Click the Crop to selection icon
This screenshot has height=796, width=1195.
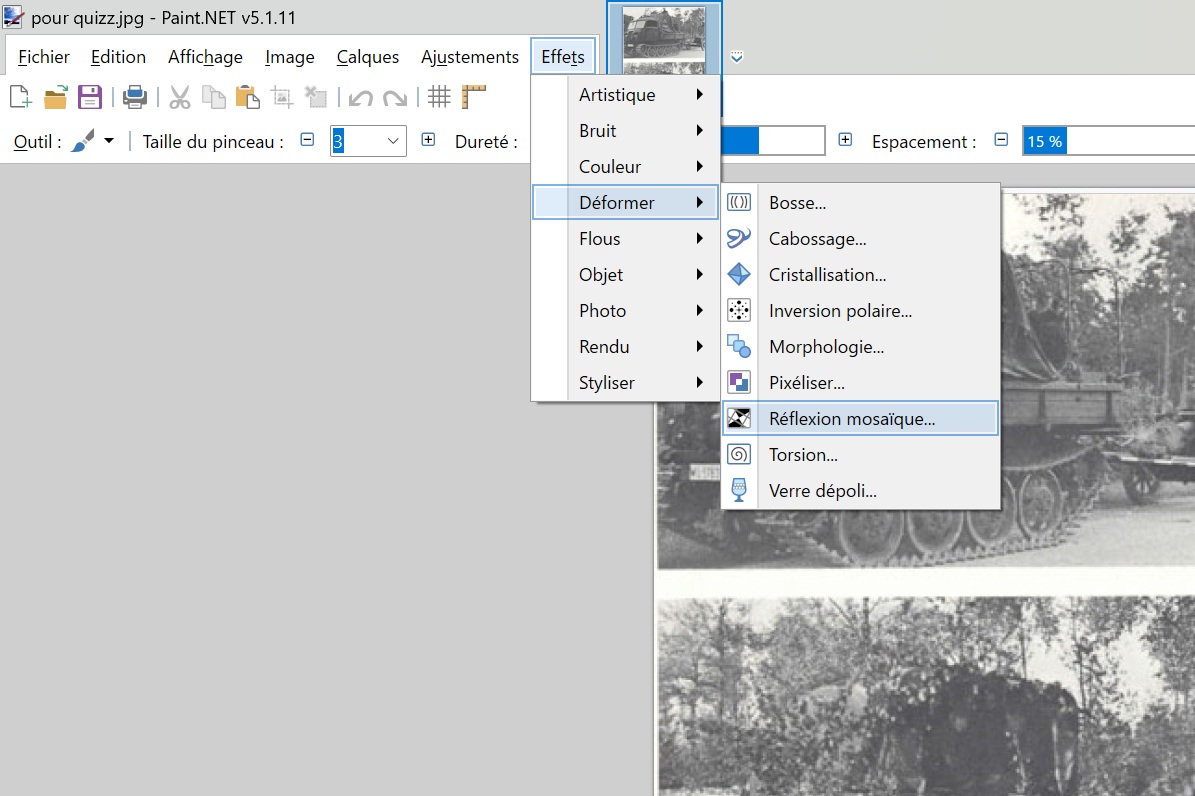(282, 97)
